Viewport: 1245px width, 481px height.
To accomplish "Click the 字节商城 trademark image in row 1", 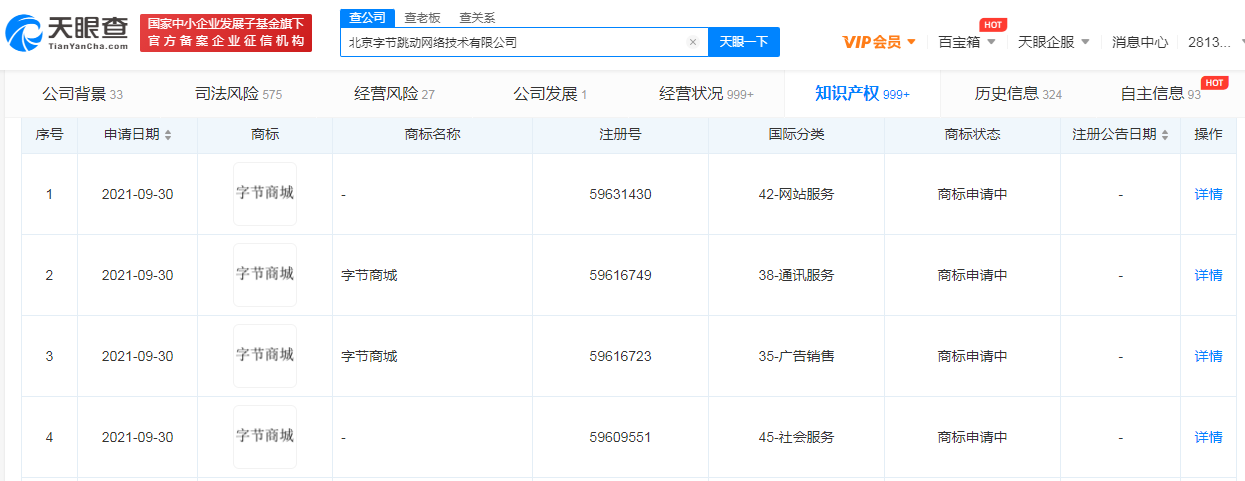I will tap(265, 194).
